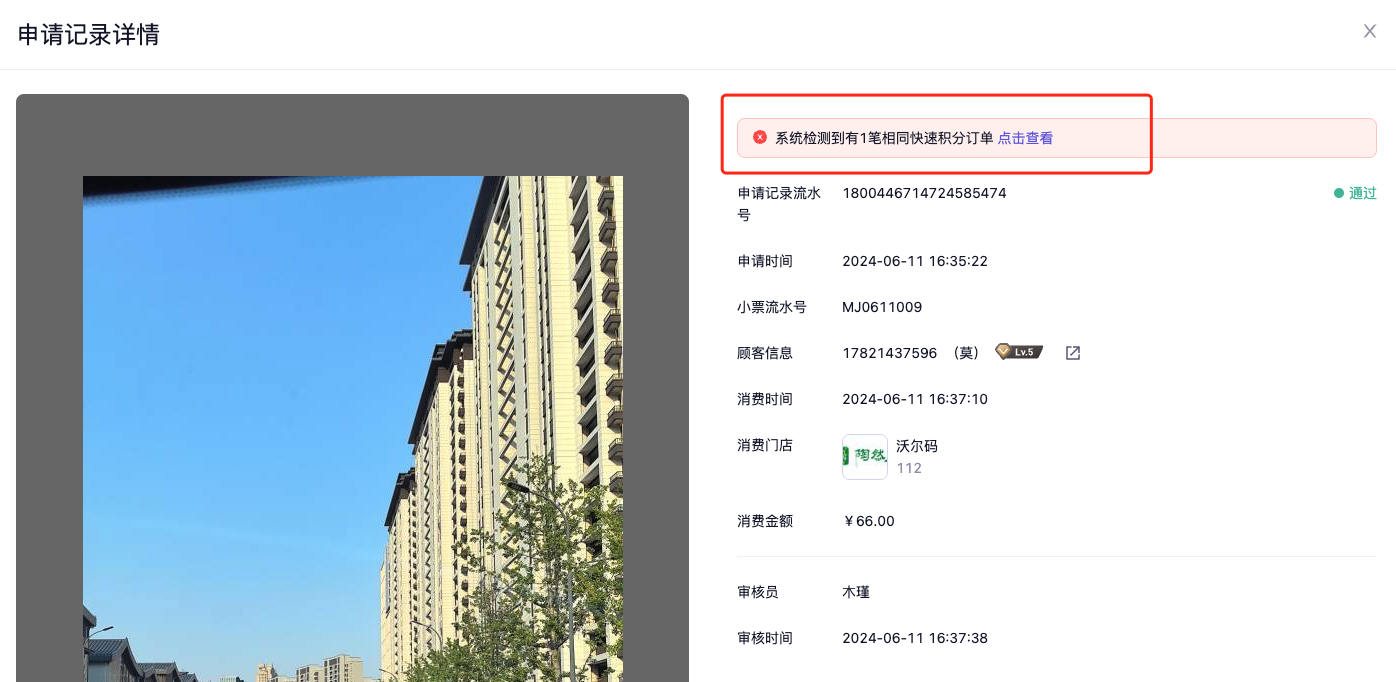Screen dimensions: 1396x682
Task: Click the store ID 112 text
Action: (x=908, y=468)
